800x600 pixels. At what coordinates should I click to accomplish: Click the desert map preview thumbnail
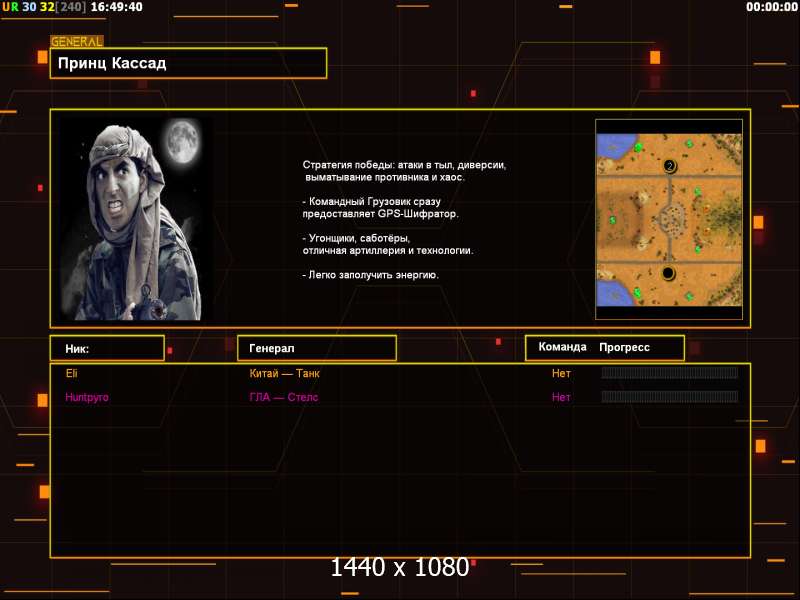pyautogui.click(x=669, y=219)
